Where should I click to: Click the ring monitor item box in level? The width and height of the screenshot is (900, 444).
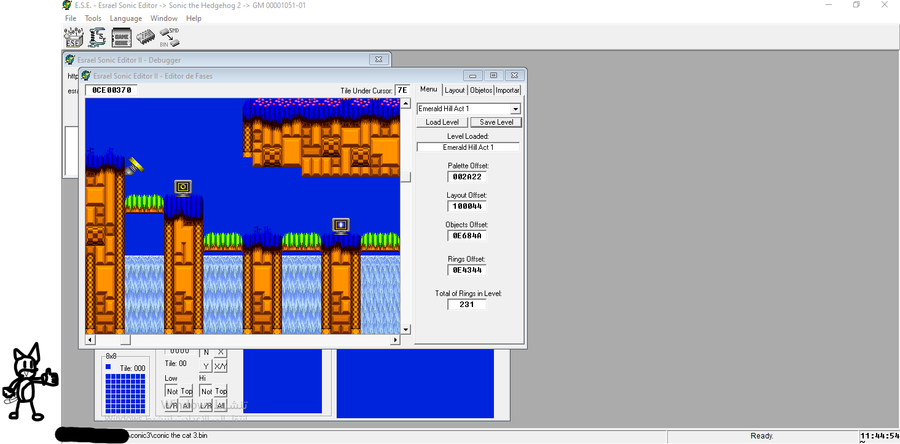point(183,187)
